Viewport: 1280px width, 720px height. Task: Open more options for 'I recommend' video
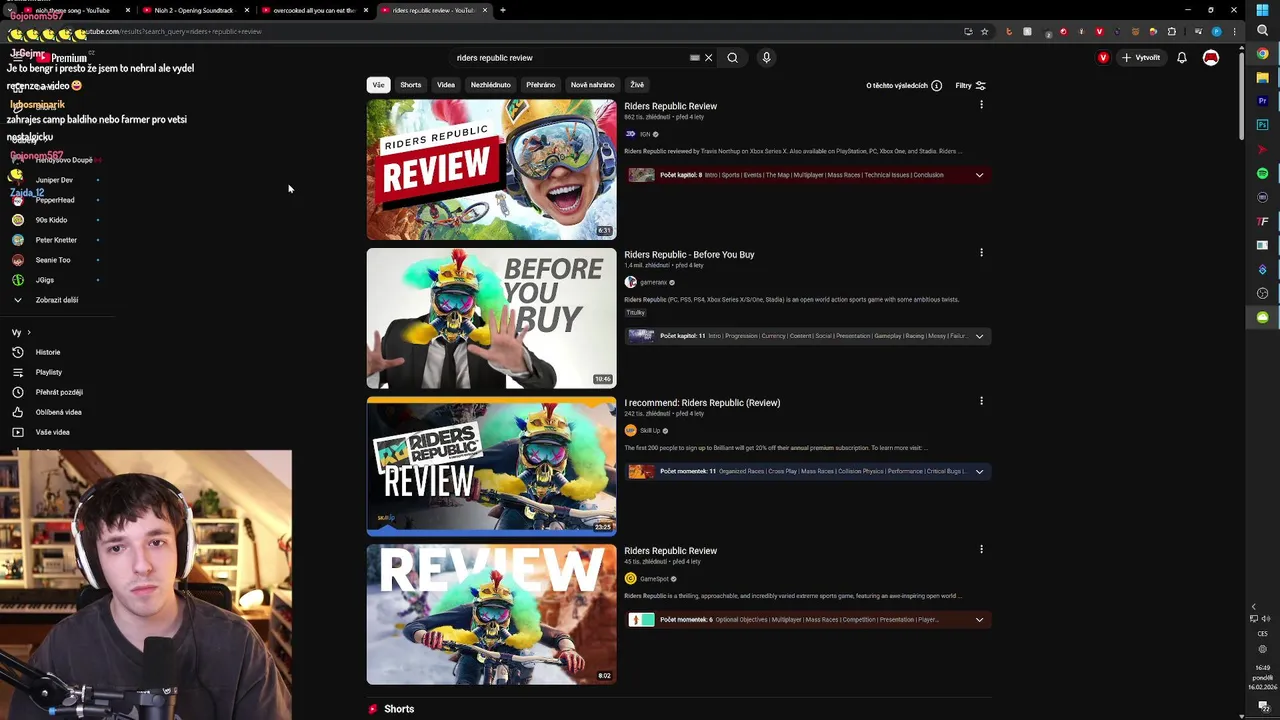coord(981,401)
